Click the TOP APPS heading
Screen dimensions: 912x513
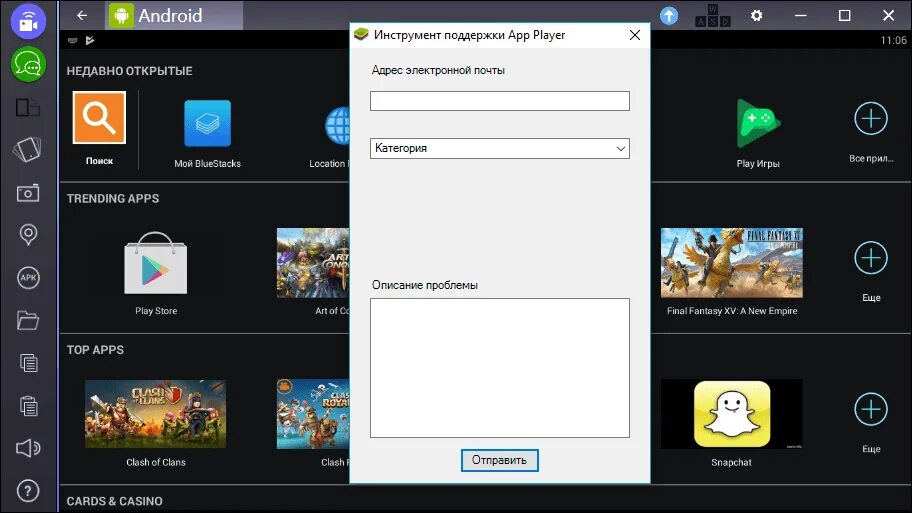95,350
